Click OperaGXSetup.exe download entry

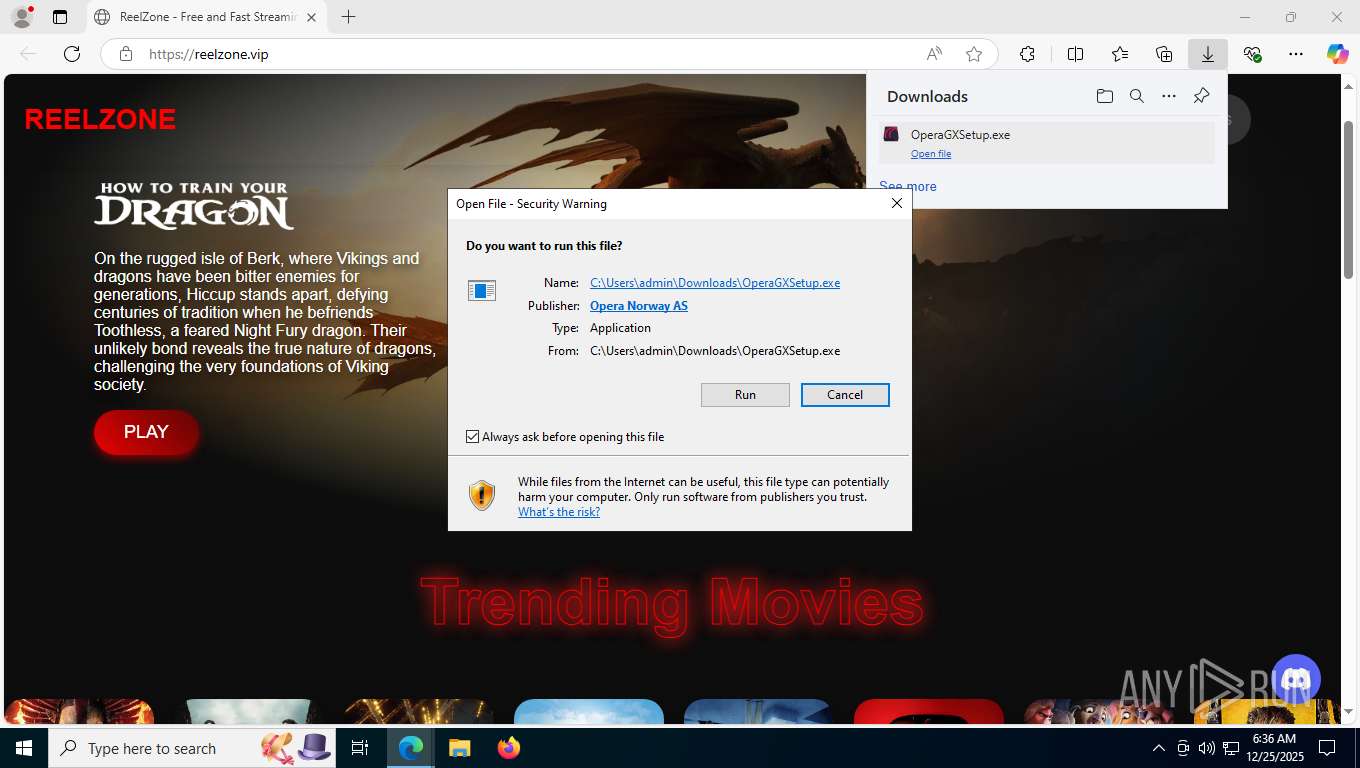1047,142
